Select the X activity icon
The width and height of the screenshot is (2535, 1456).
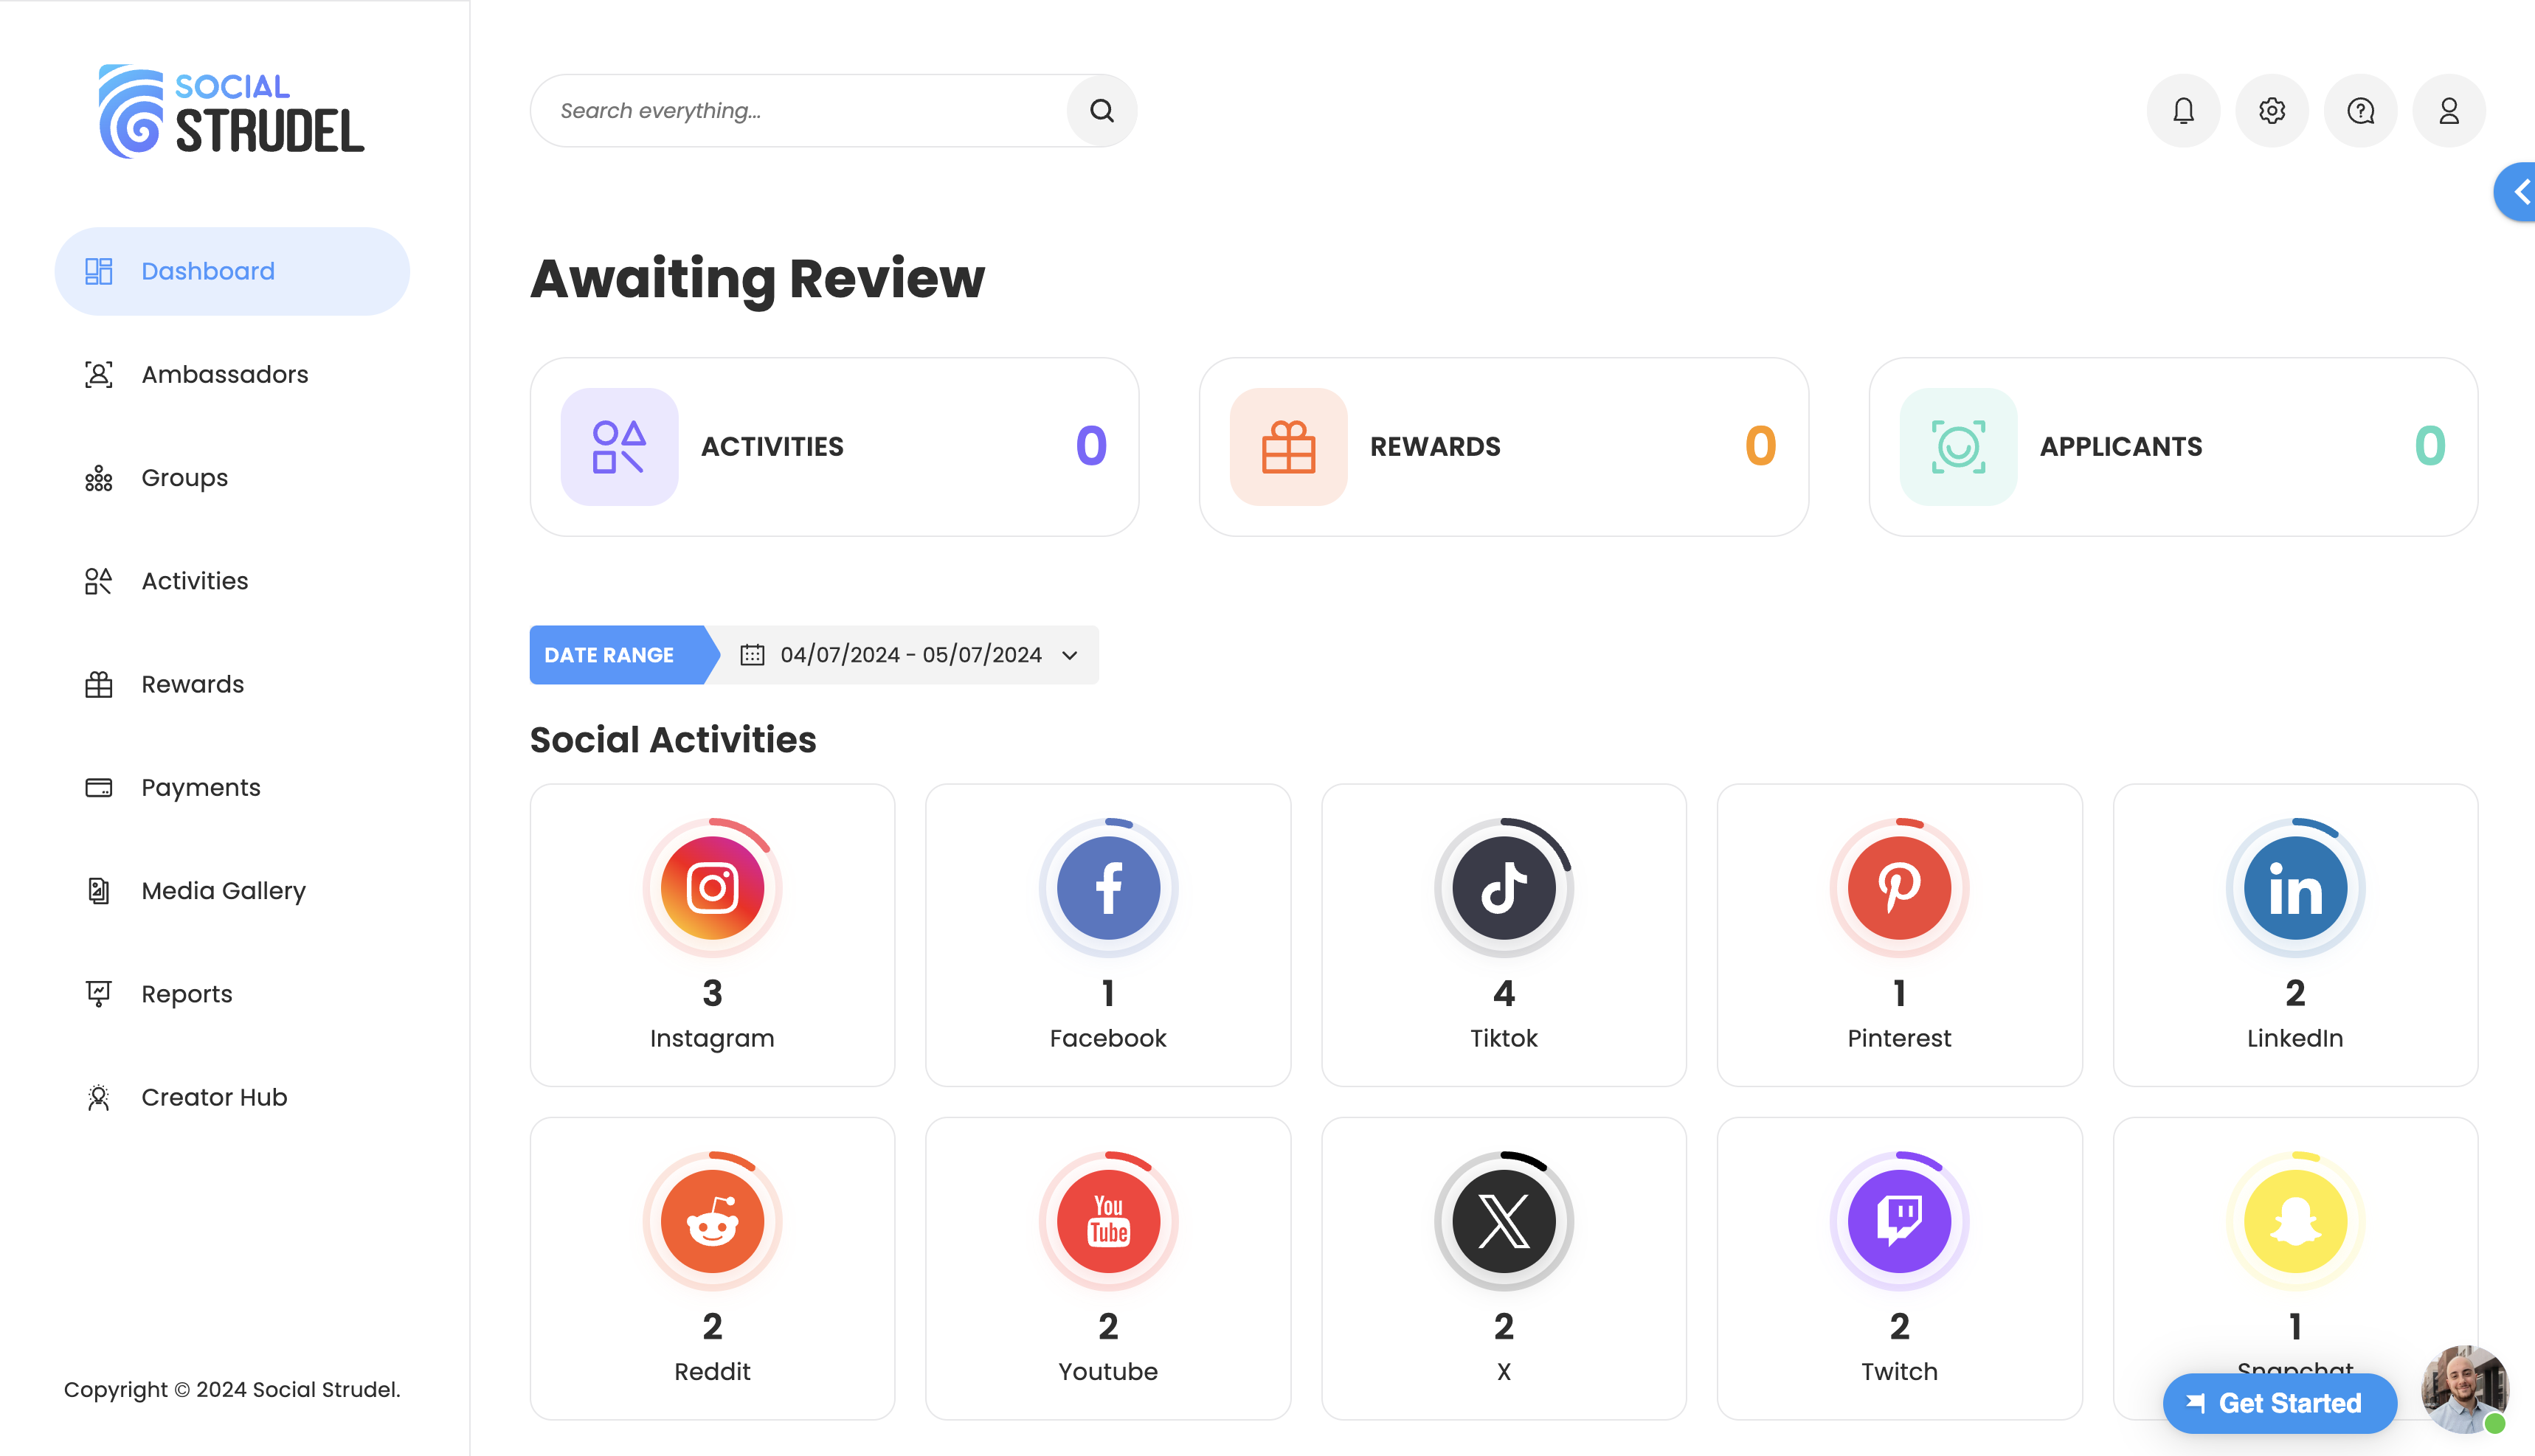click(x=1504, y=1221)
